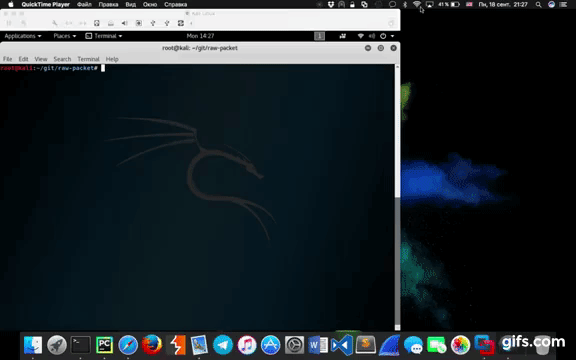Viewport: 576px width, 360px height.
Task: Click the VM sound device speaker icon
Action: point(125,23)
